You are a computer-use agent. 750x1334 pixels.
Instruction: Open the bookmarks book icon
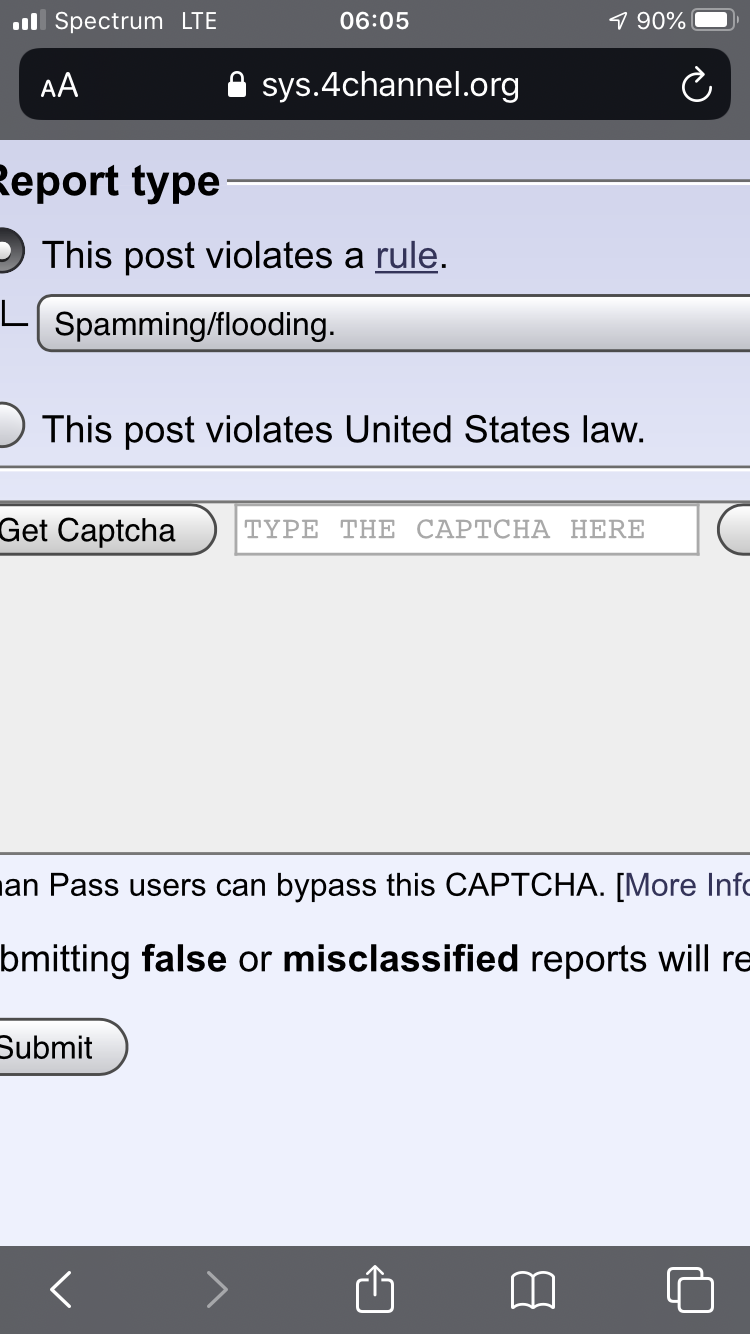533,1290
